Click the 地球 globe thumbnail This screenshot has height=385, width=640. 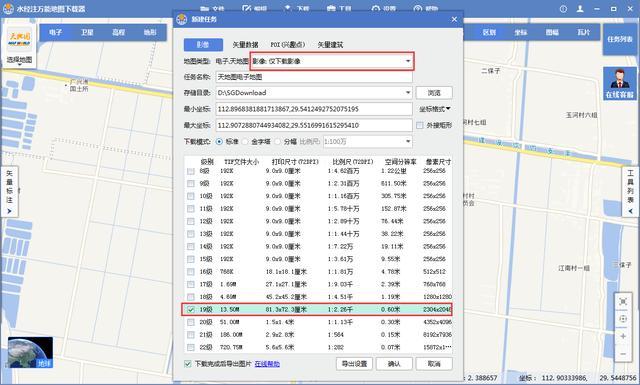pyautogui.click(x=30, y=352)
